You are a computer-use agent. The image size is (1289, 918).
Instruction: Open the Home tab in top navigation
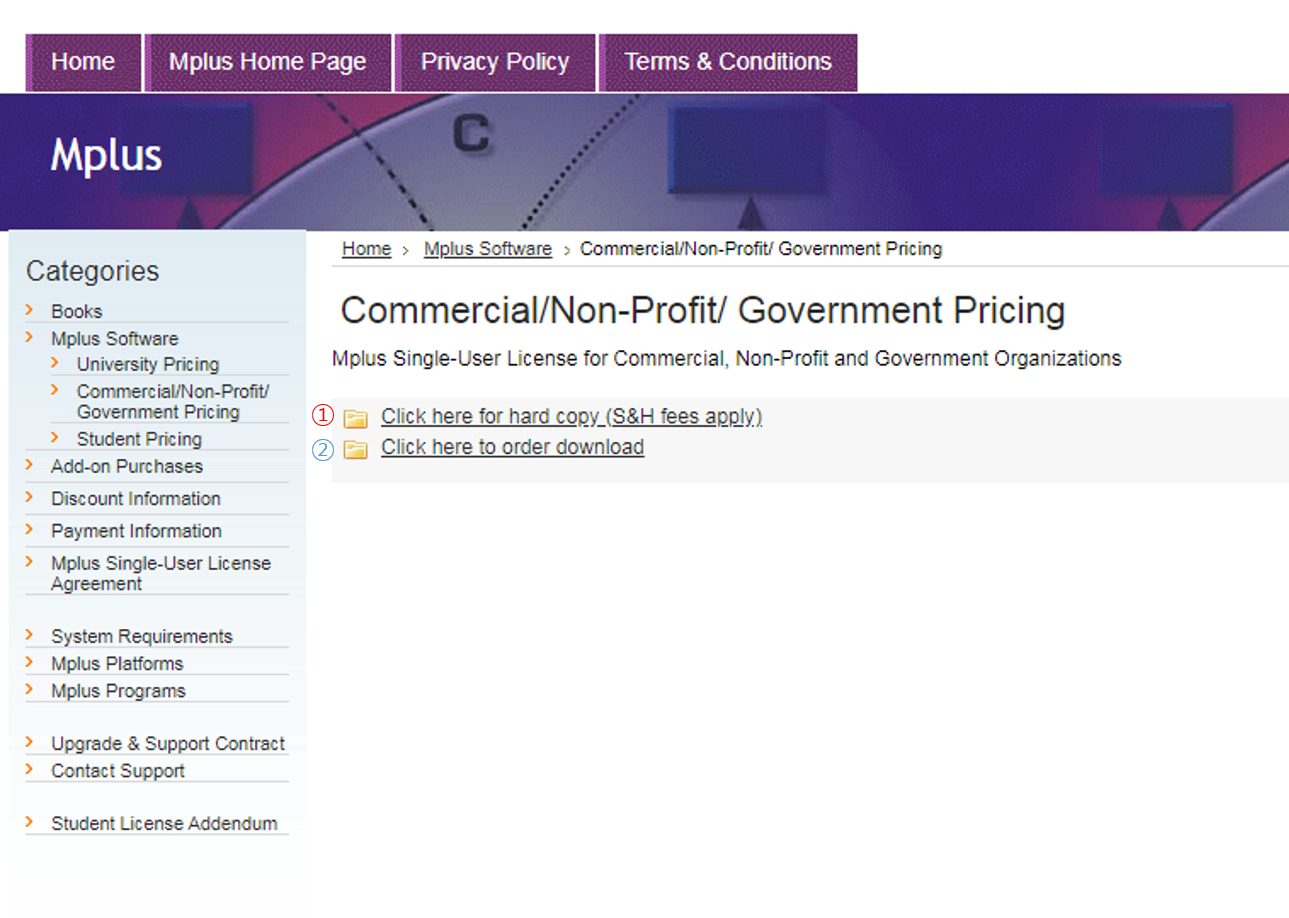(x=83, y=62)
